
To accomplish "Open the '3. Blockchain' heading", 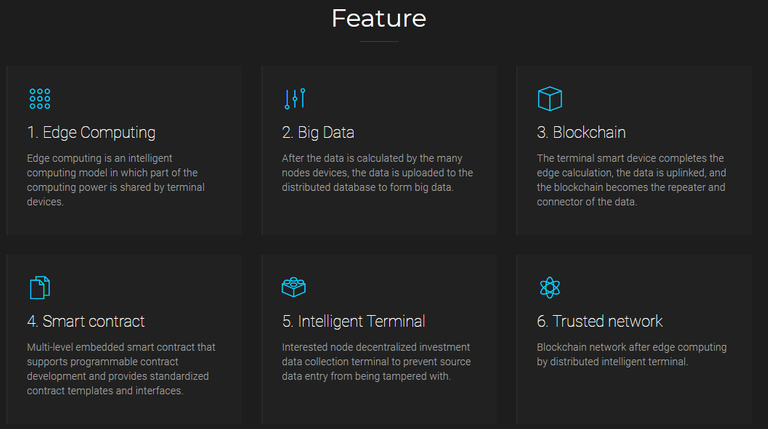I will click(581, 133).
